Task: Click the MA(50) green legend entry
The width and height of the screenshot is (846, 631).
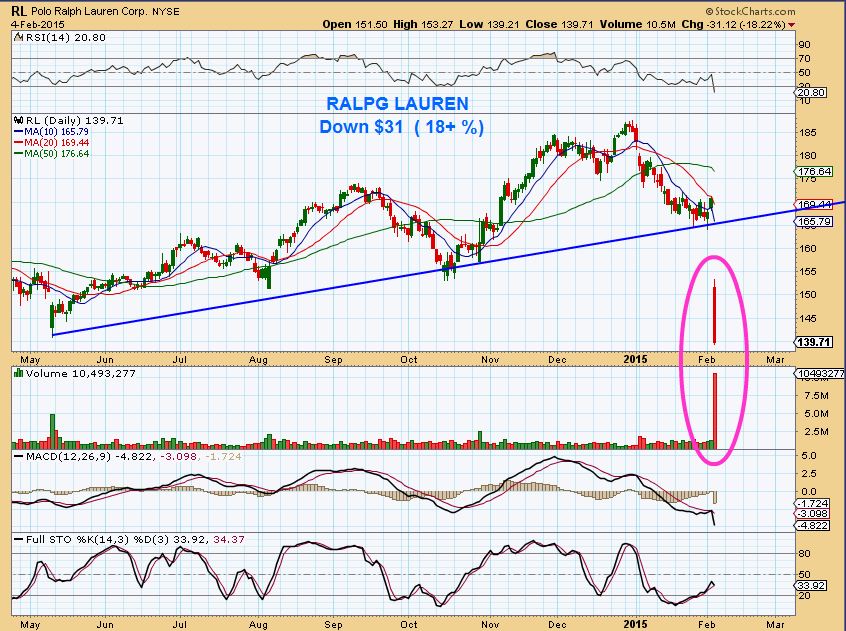Action: (x=51, y=154)
